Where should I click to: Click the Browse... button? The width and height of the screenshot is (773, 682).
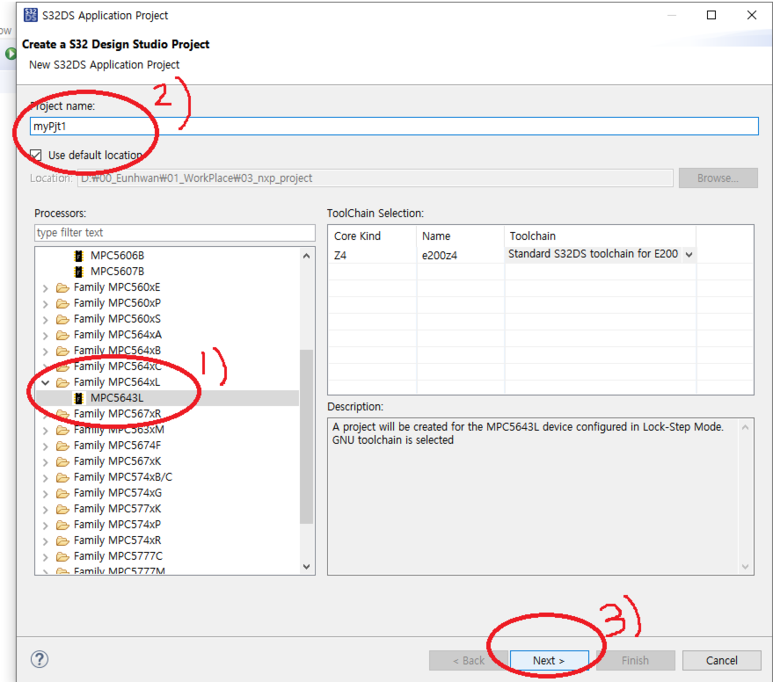718,178
